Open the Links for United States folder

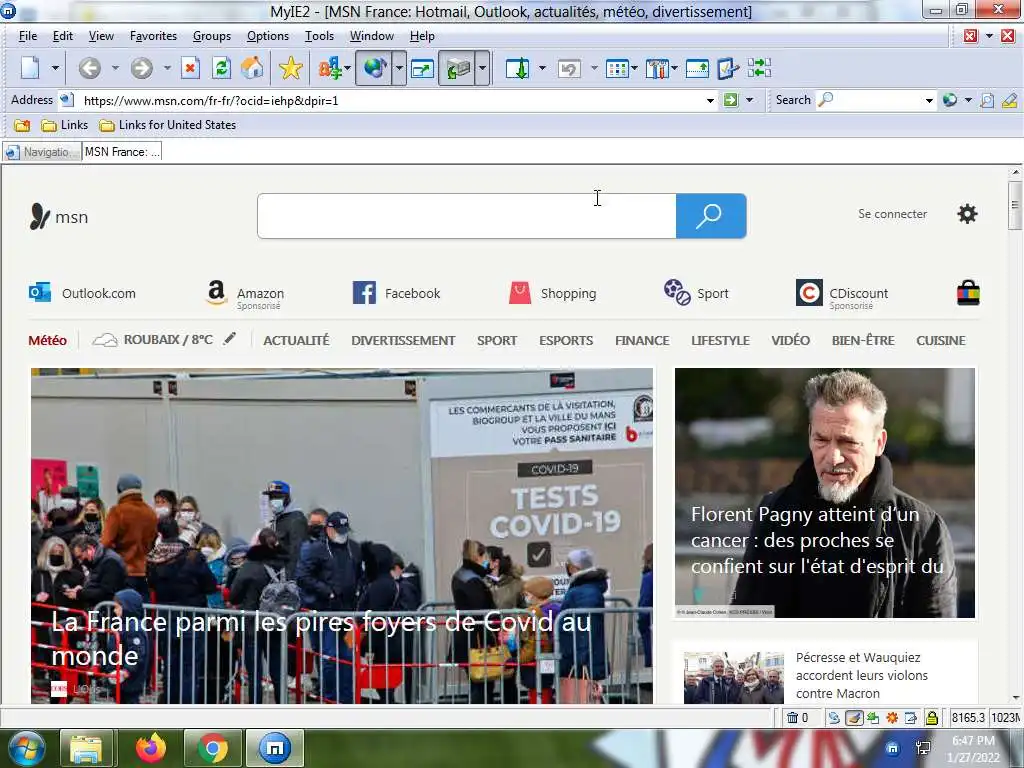[x=167, y=125]
